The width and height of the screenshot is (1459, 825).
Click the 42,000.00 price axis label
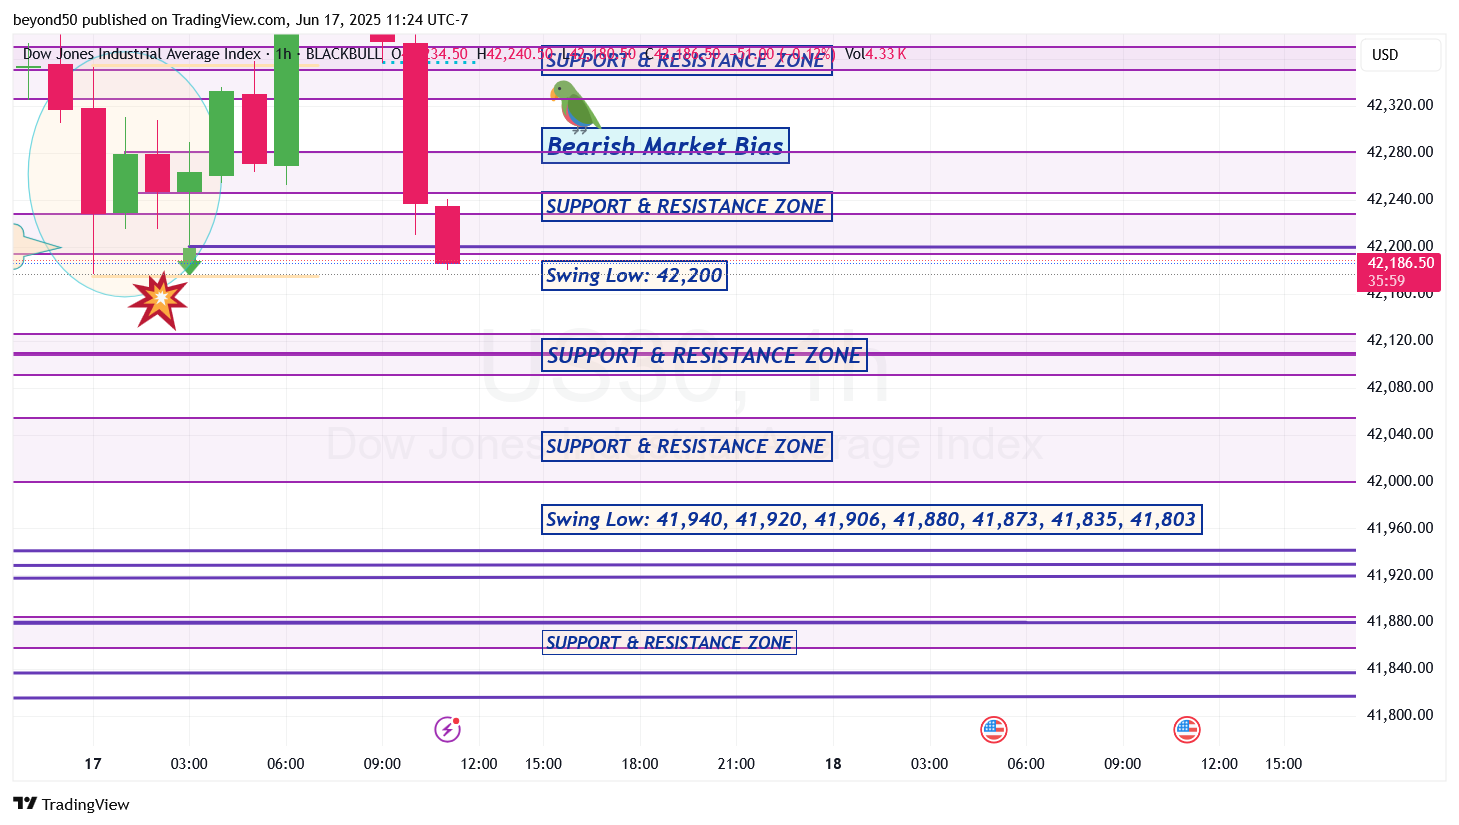[1399, 481]
